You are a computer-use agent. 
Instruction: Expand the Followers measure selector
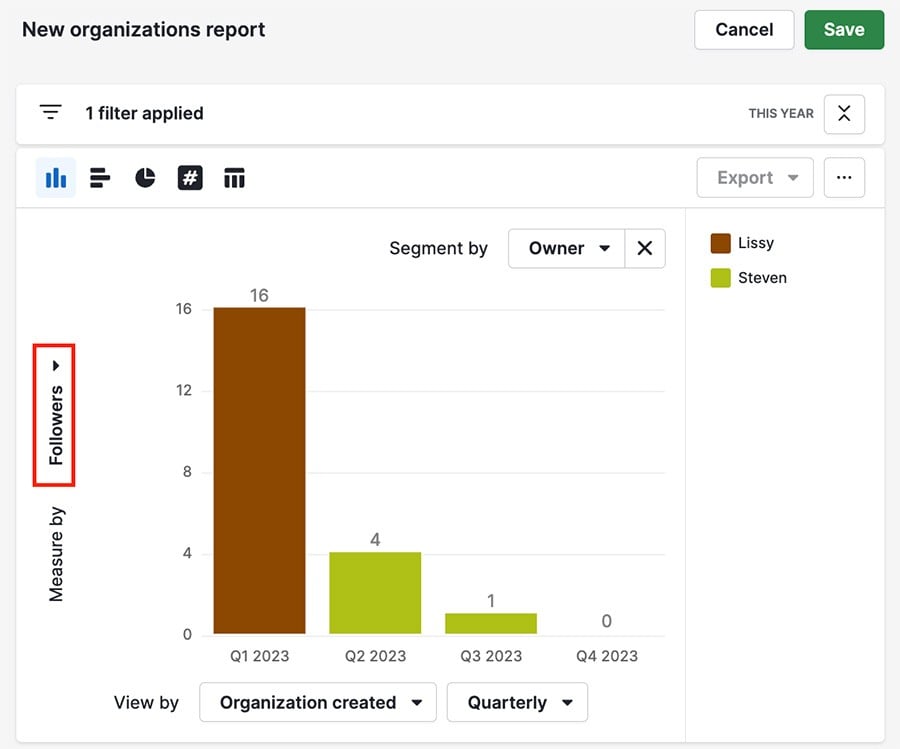[x=55, y=415]
